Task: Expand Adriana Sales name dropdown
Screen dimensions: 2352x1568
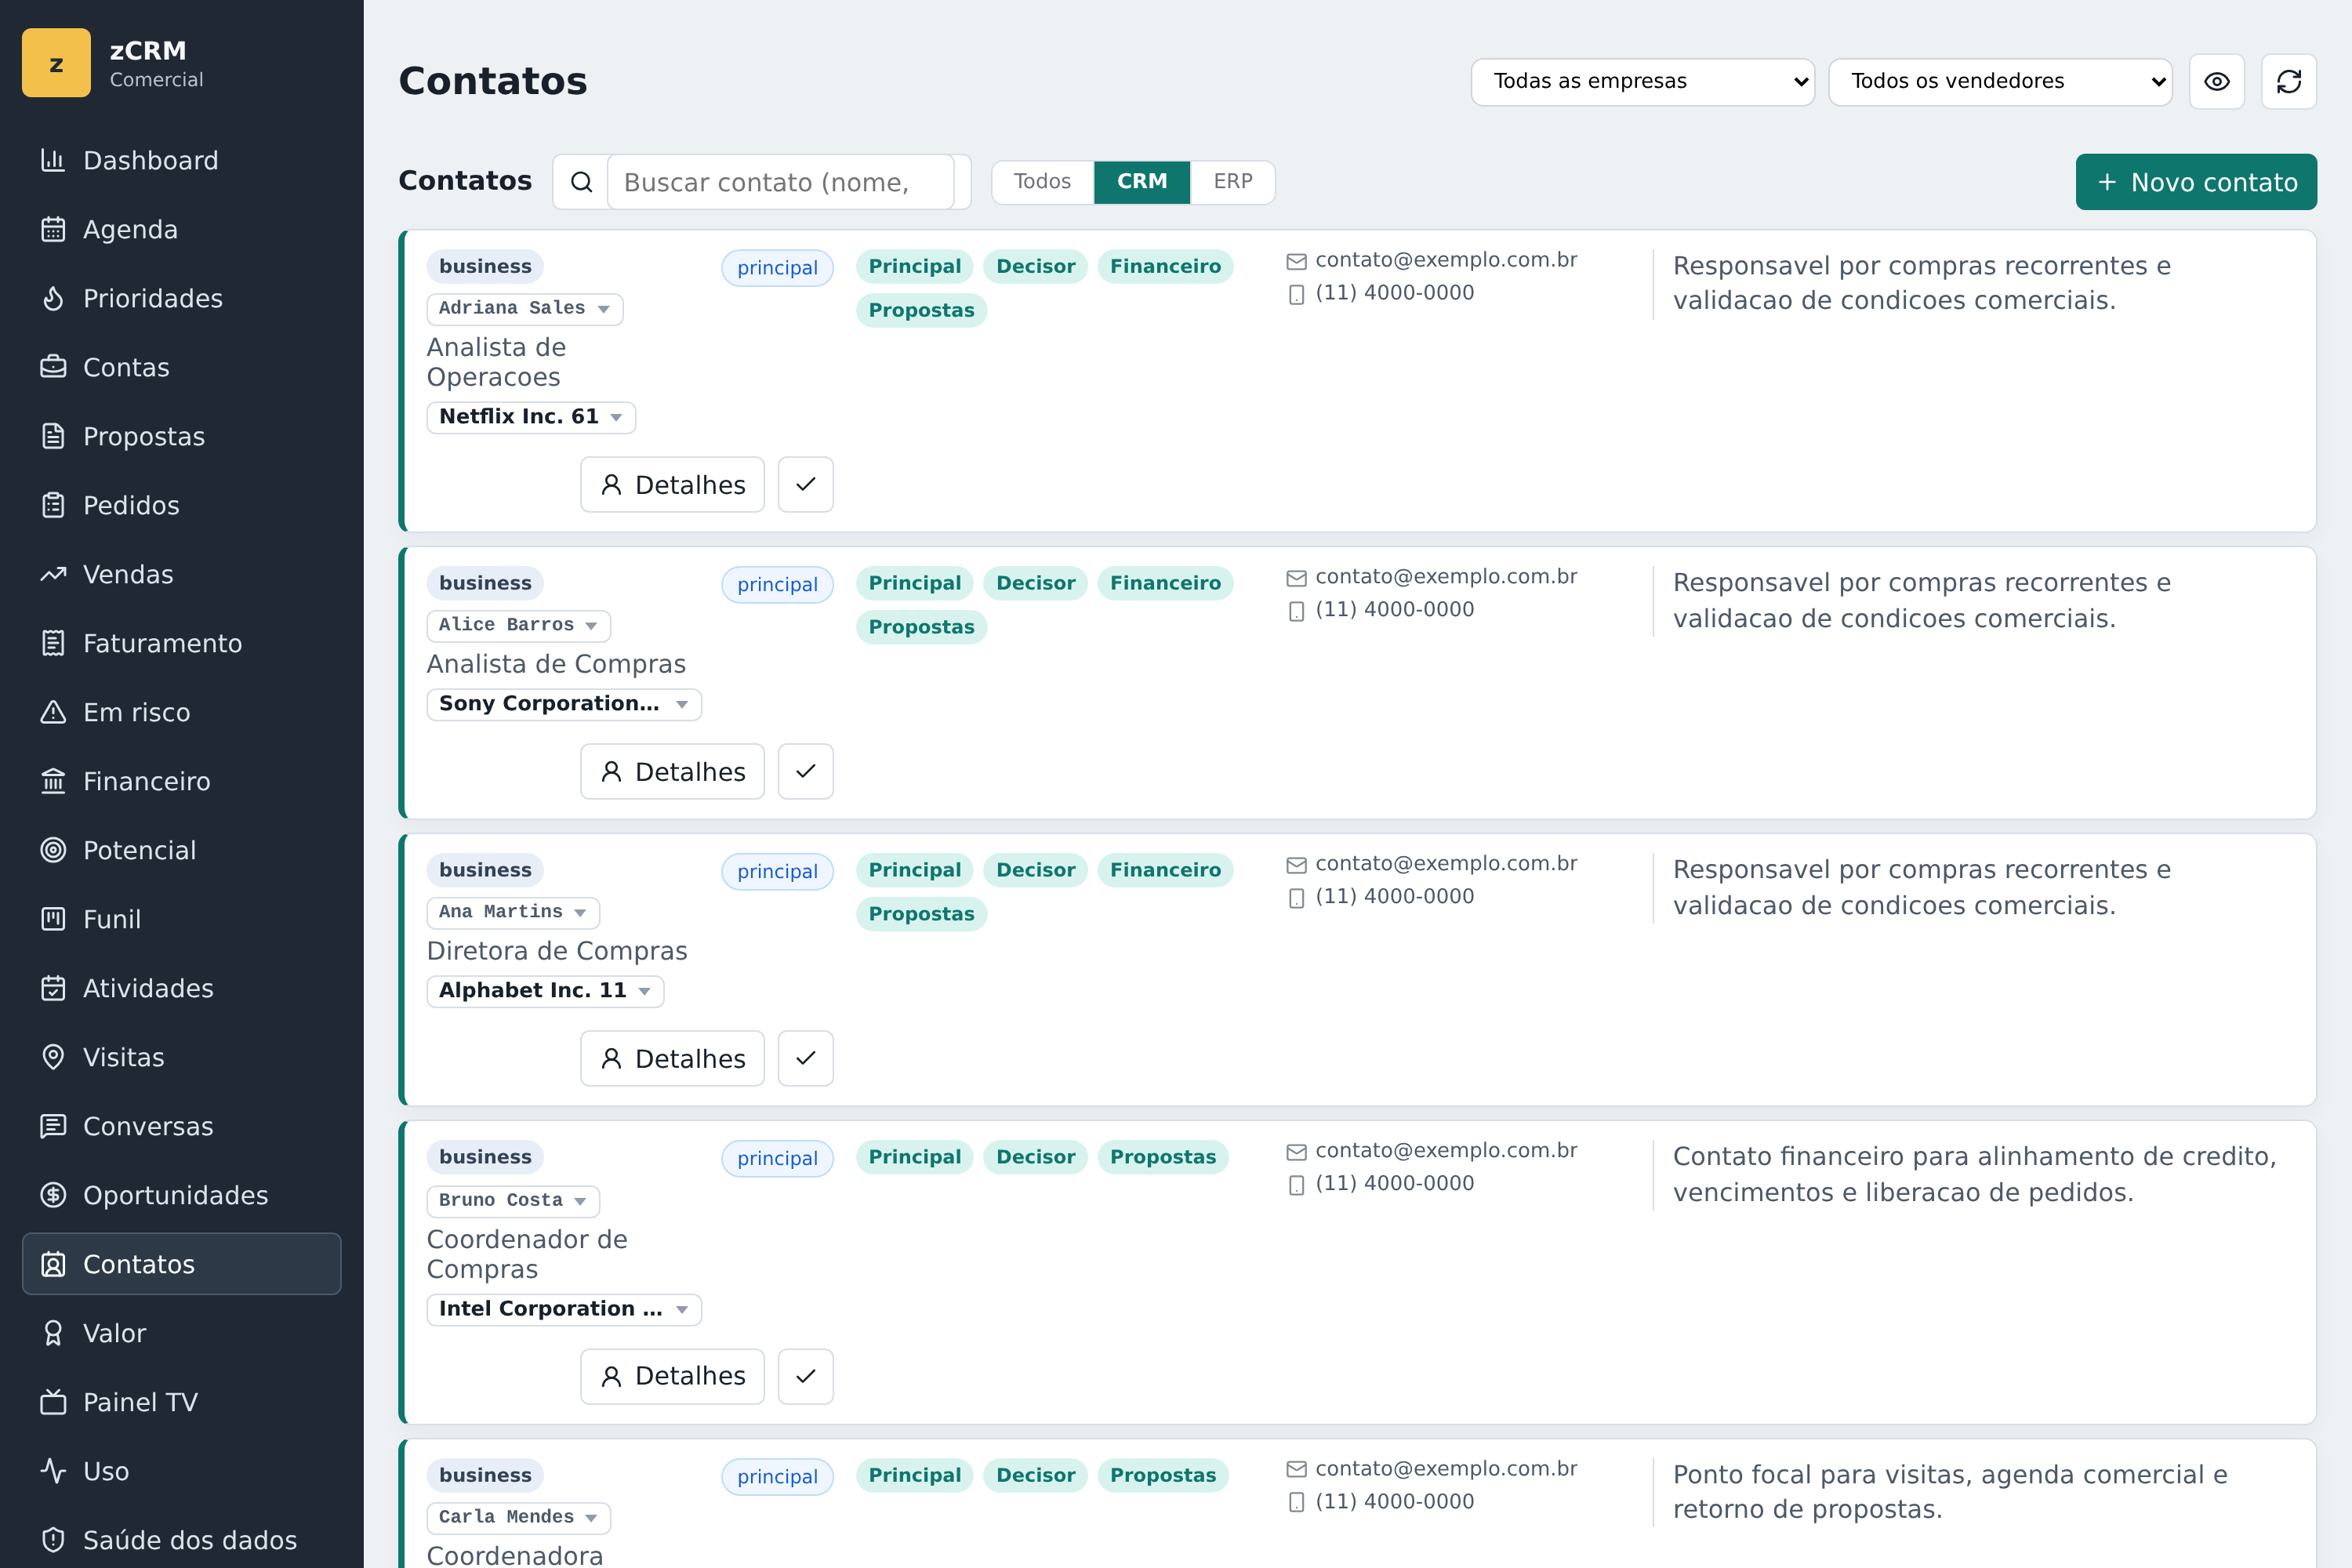Action: coord(525,308)
